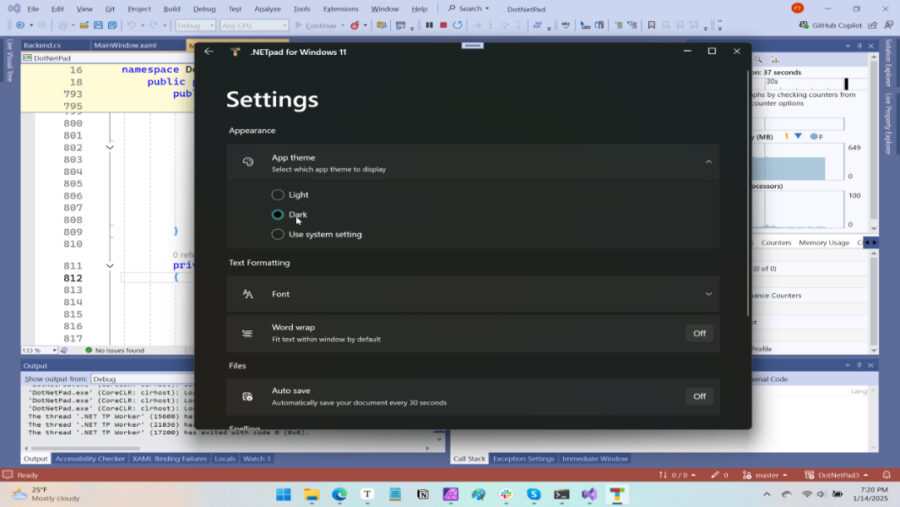This screenshot has width=900, height=507.
Task: Open the Analyze menu
Action: click(x=267, y=8)
